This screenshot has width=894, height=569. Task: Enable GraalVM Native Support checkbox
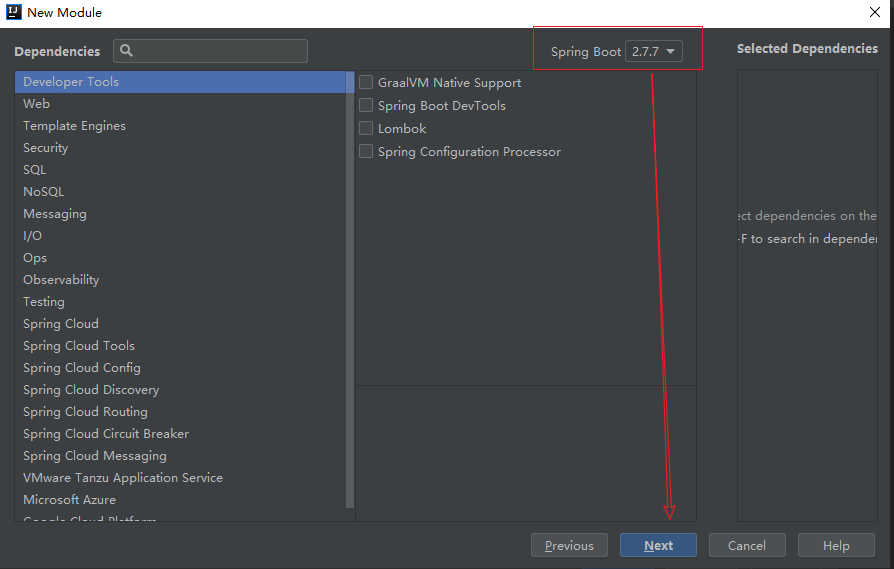366,83
